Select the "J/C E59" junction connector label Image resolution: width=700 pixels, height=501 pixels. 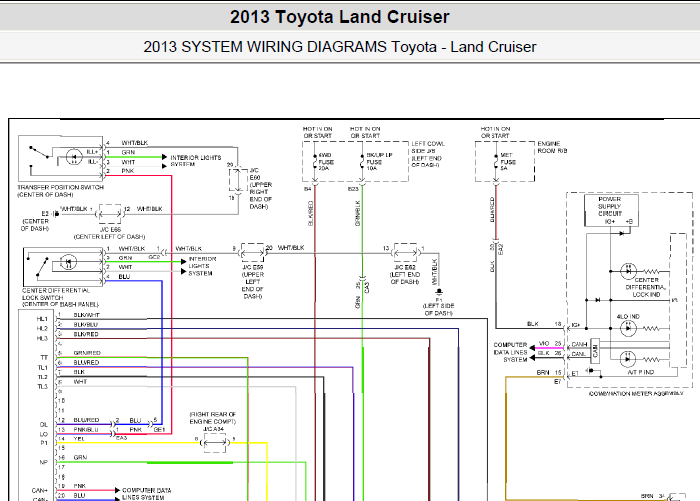coord(253,267)
